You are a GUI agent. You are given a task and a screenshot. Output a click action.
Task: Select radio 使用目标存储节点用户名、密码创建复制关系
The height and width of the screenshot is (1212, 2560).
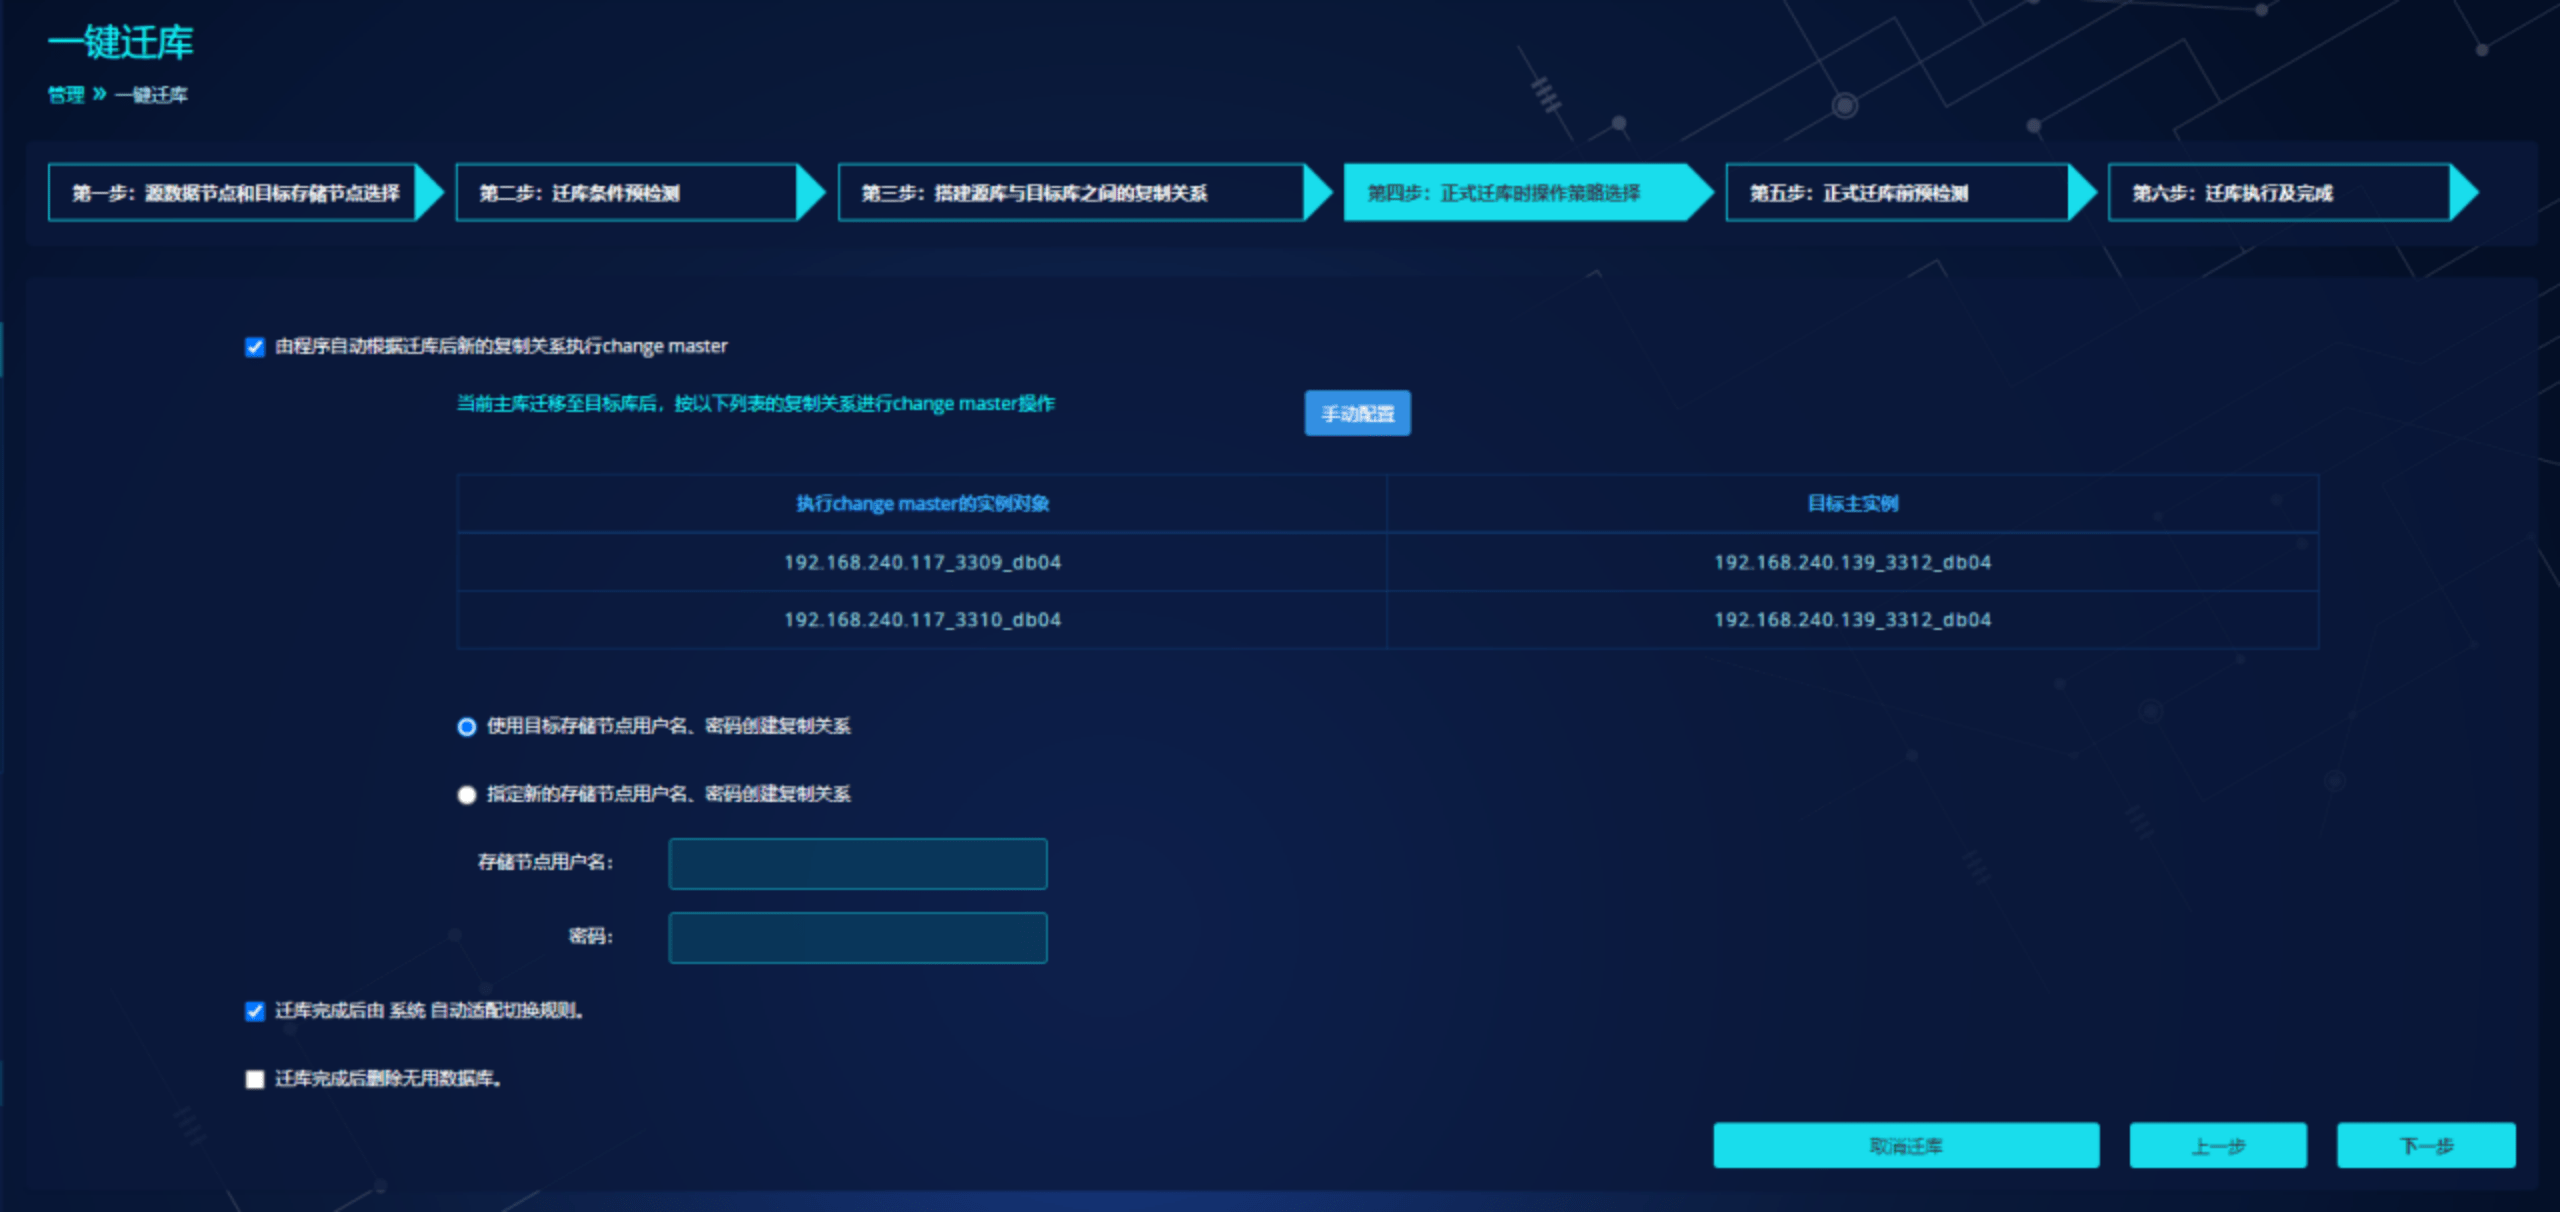tap(467, 727)
